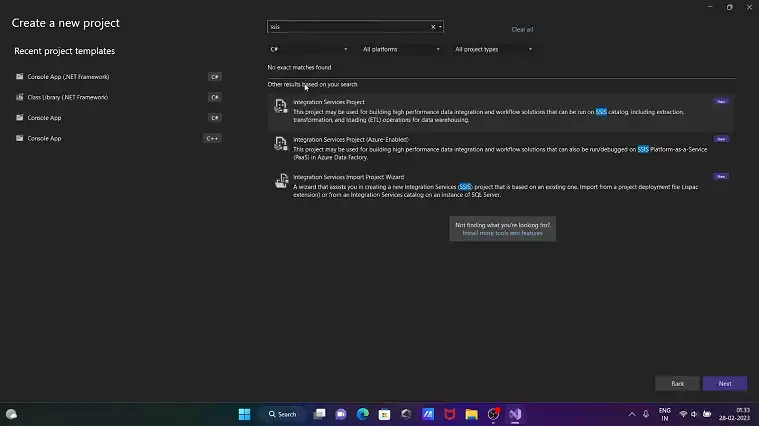Click the Clear all link
Screen dimensions: 759x426
pyautogui.click(x=522, y=30)
